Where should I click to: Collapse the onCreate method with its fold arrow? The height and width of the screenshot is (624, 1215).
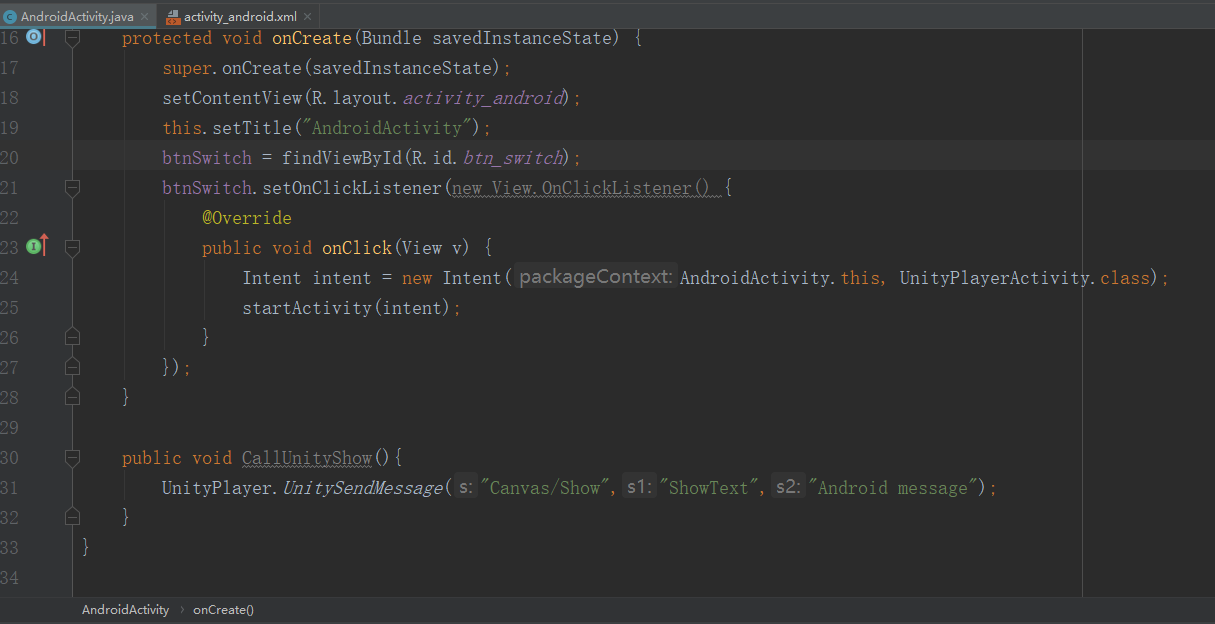71,37
